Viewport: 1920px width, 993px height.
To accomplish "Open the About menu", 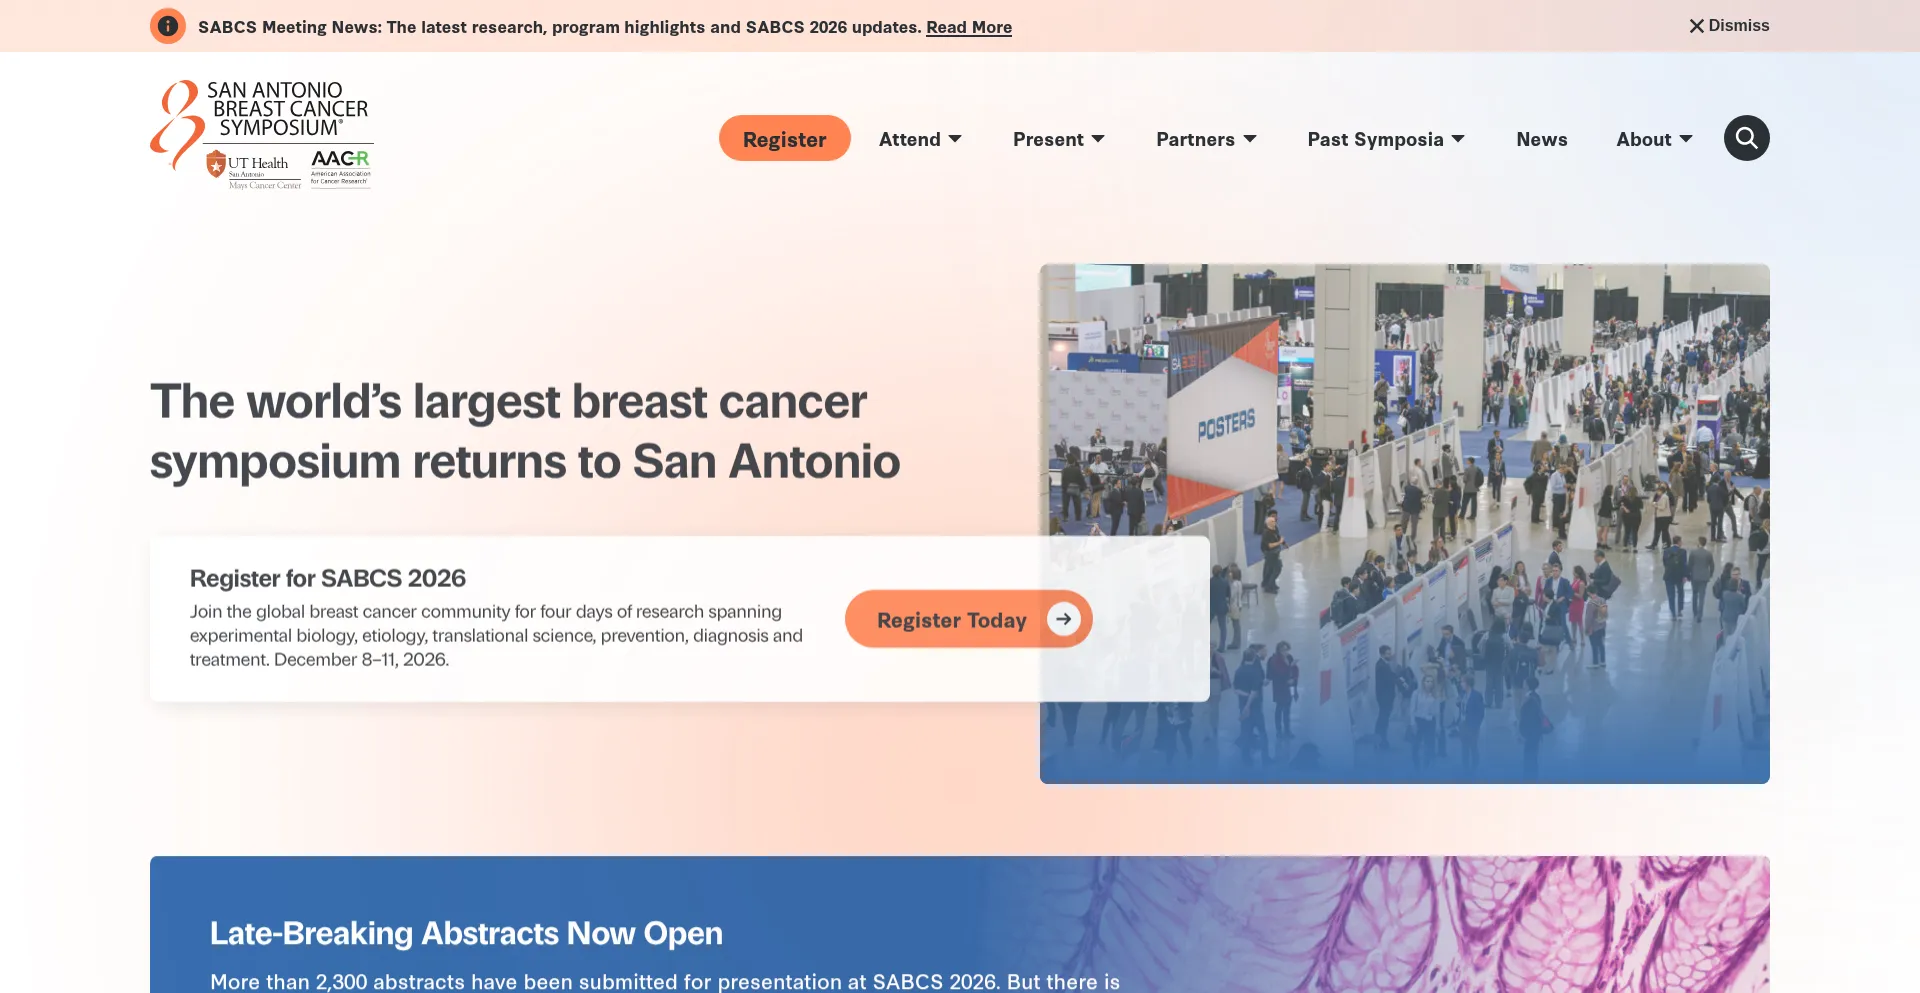I will pos(1654,139).
